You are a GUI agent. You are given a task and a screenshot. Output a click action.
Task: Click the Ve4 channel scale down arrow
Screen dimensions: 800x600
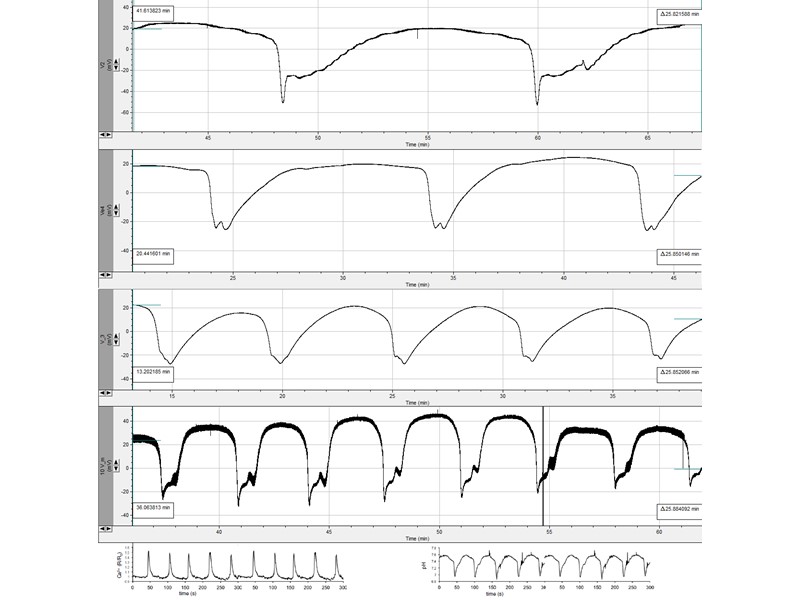[x=116, y=213]
